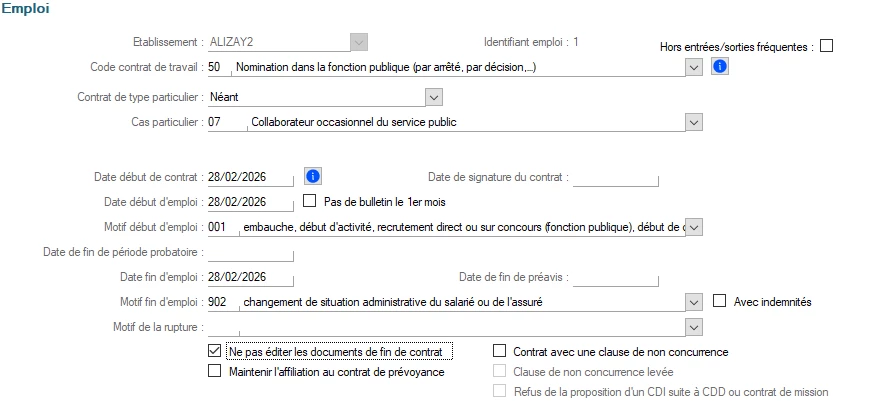
Task: Enable Maintenir l'affiliation au contrat de prévoyance
Action: coord(214,371)
